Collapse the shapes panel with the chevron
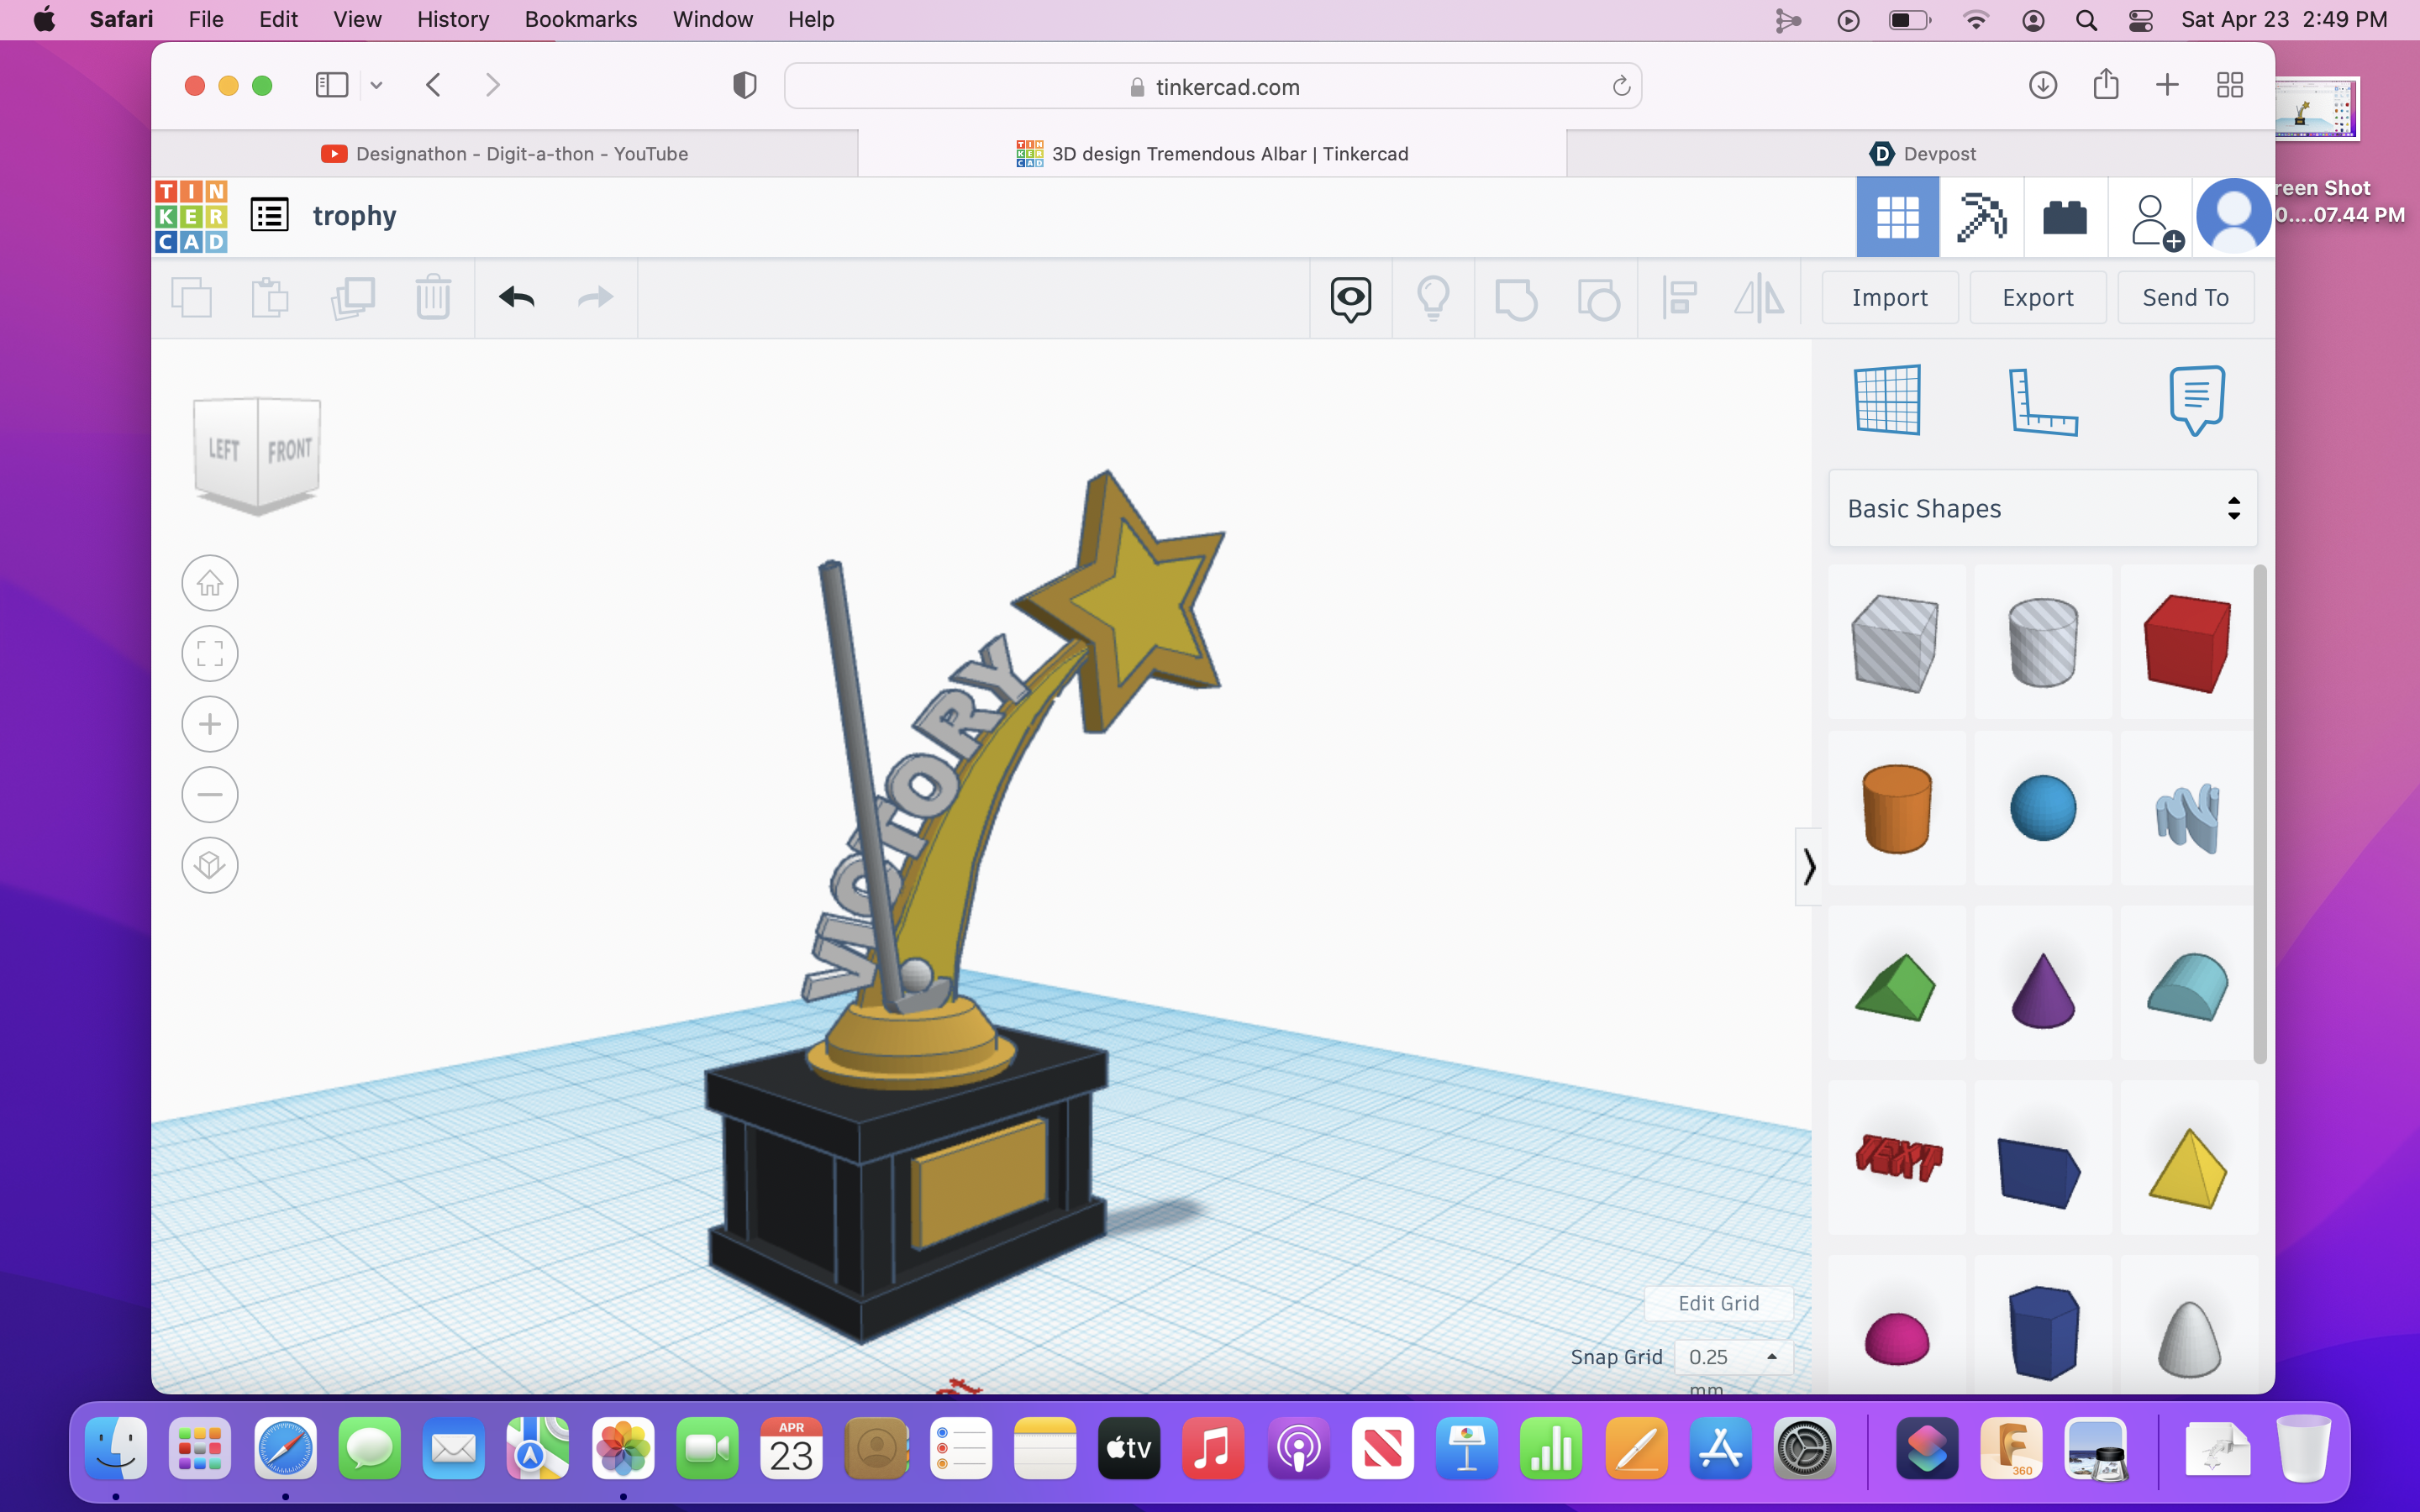The height and width of the screenshot is (1512, 2420). tap(1808, 866)
